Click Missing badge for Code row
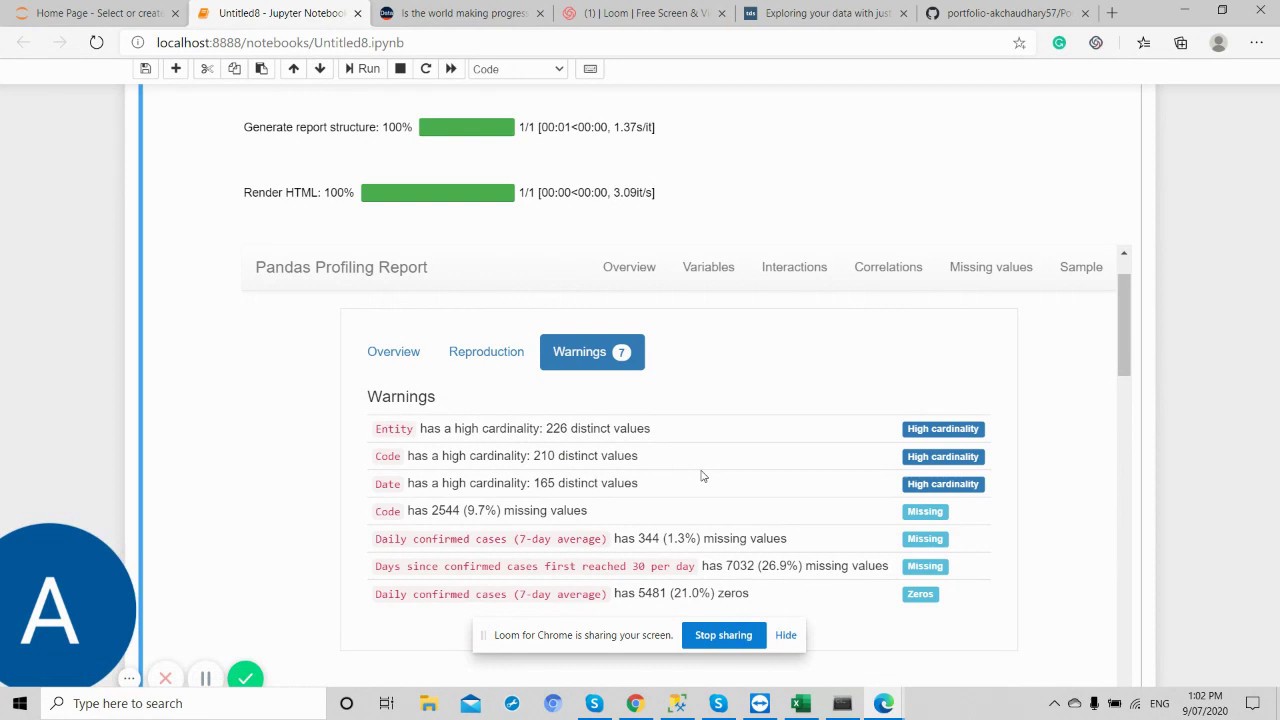The height and width of the screenshot is (720, 1280). click(924, 511)
